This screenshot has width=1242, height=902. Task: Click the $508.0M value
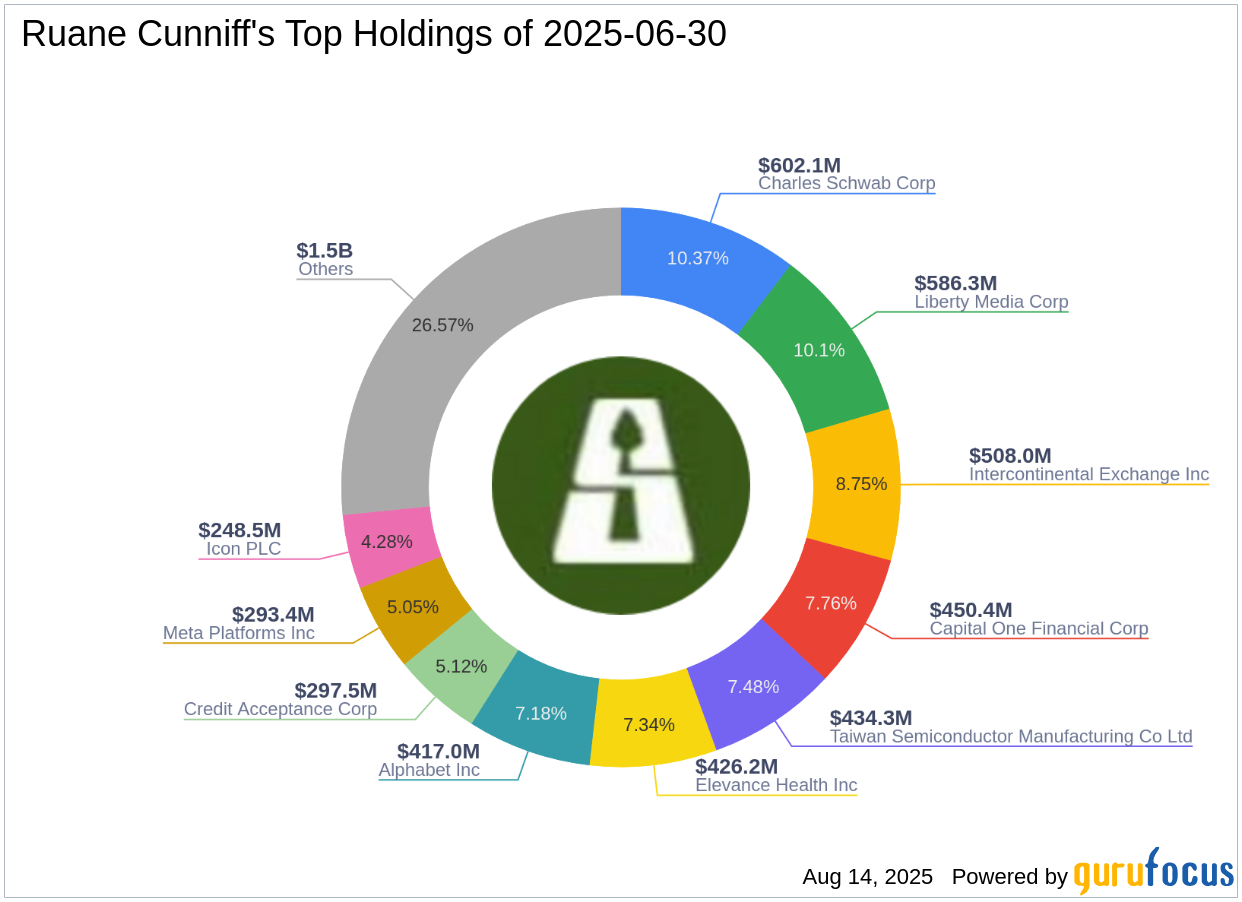1010,456
